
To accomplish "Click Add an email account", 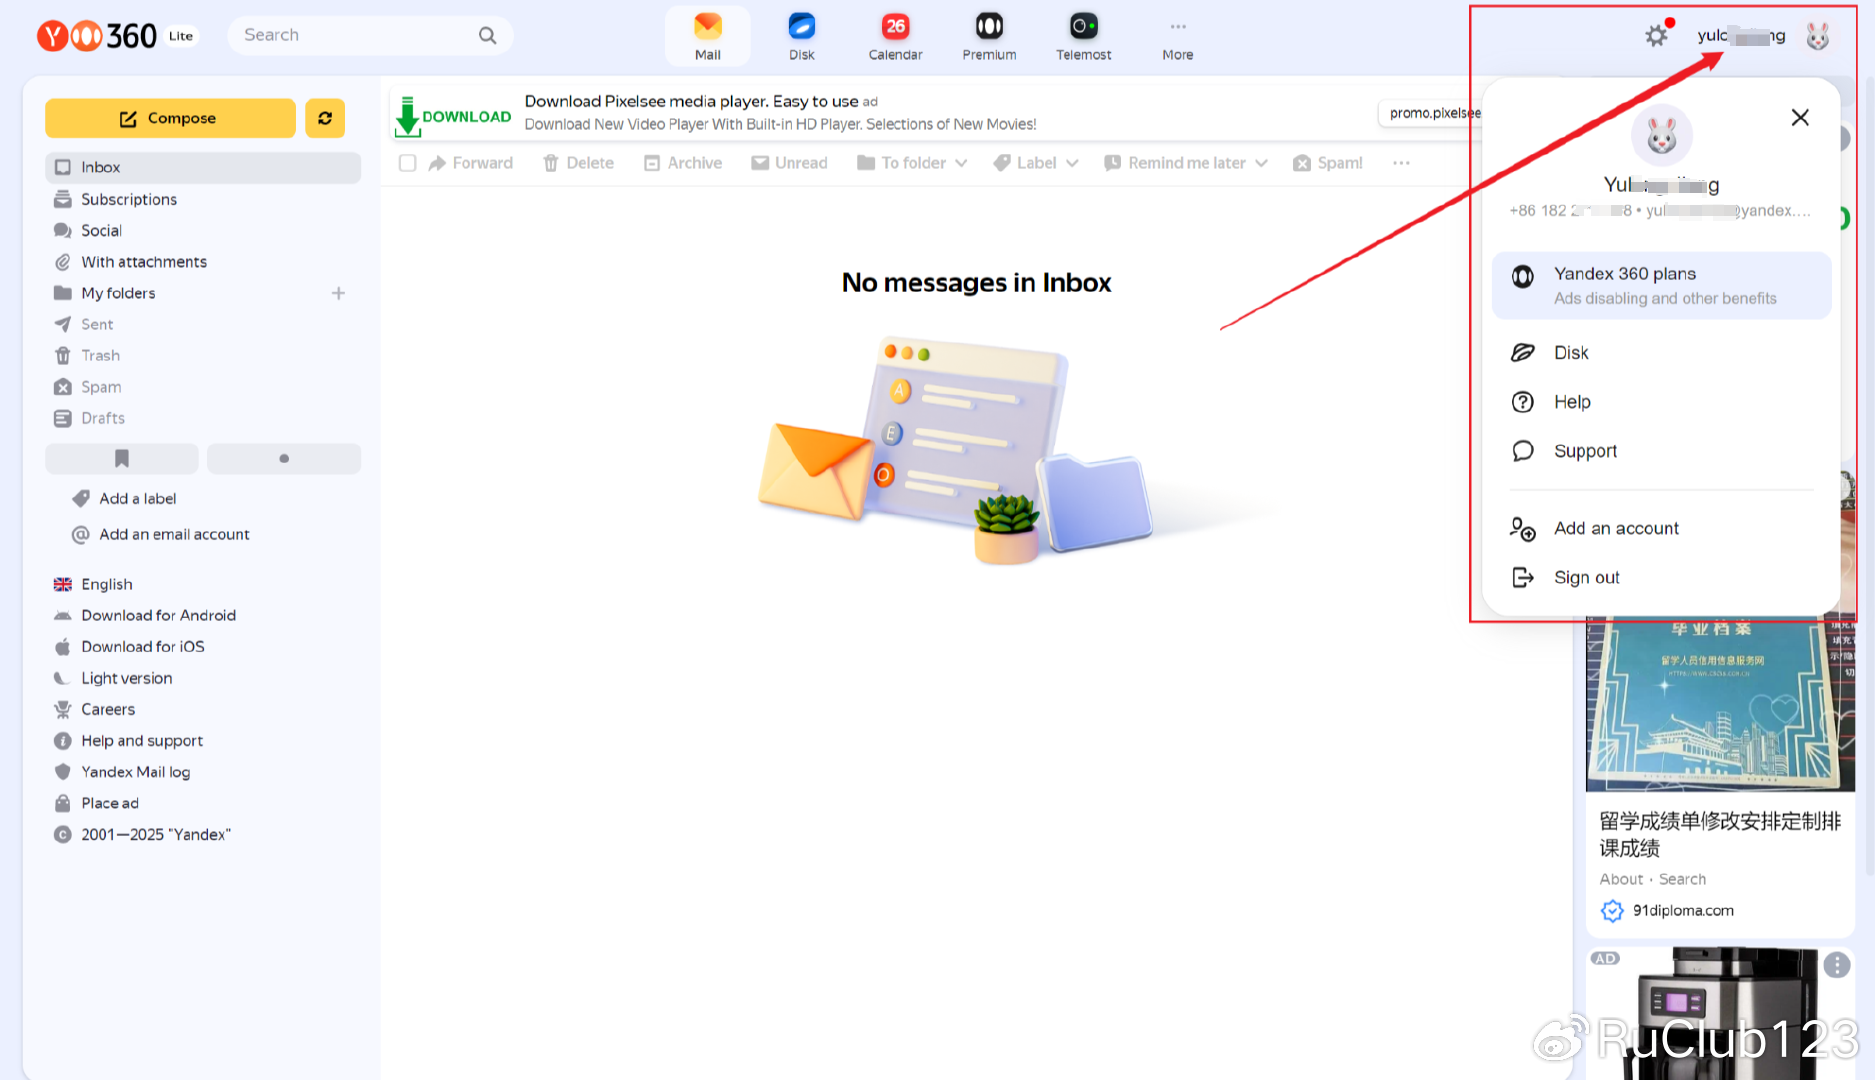I will tap(174, 534).
